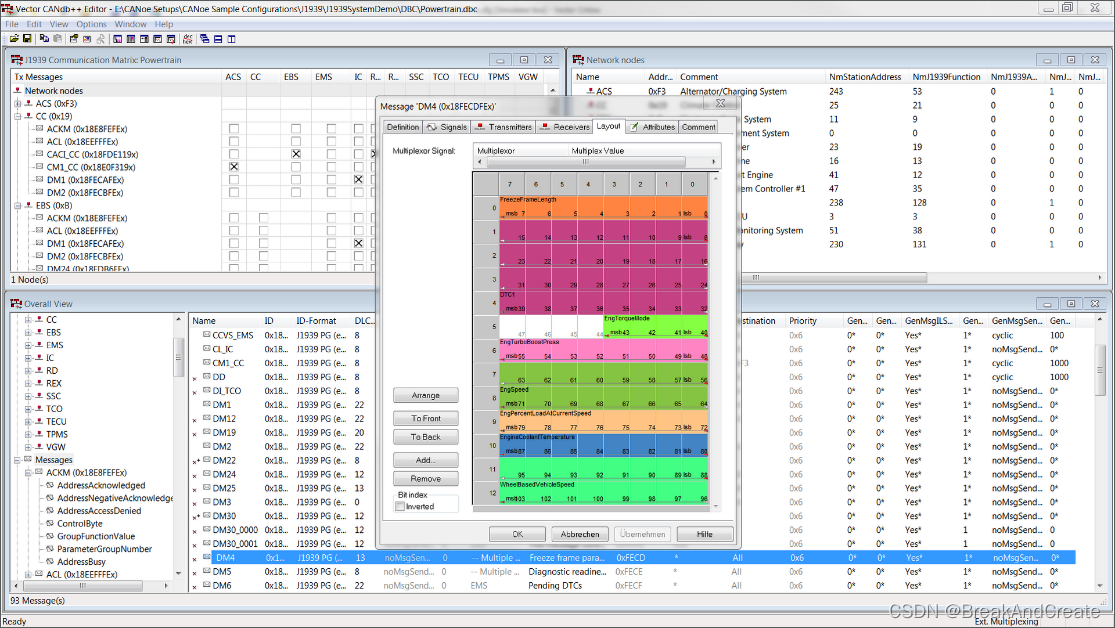Uncheck the IC checkbox for CC's DM1 row
Screen dimensions: 1115x628
pyautogui.click(x=358, y=180)
